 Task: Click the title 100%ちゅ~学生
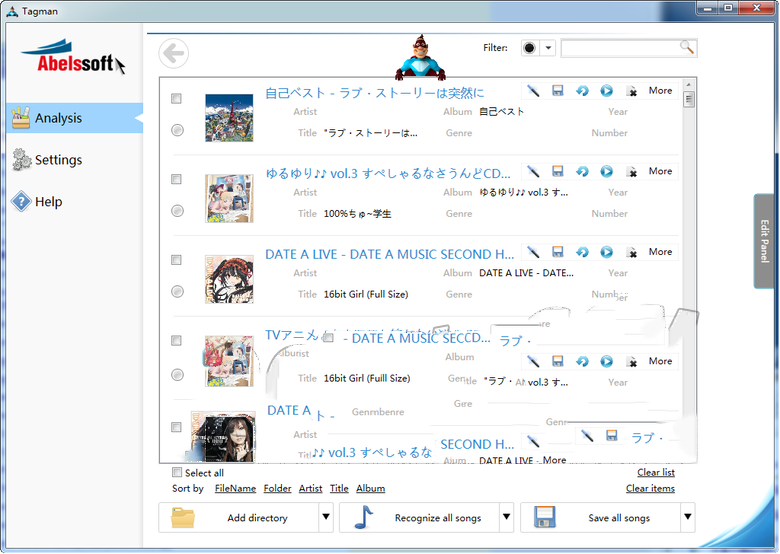357,214
